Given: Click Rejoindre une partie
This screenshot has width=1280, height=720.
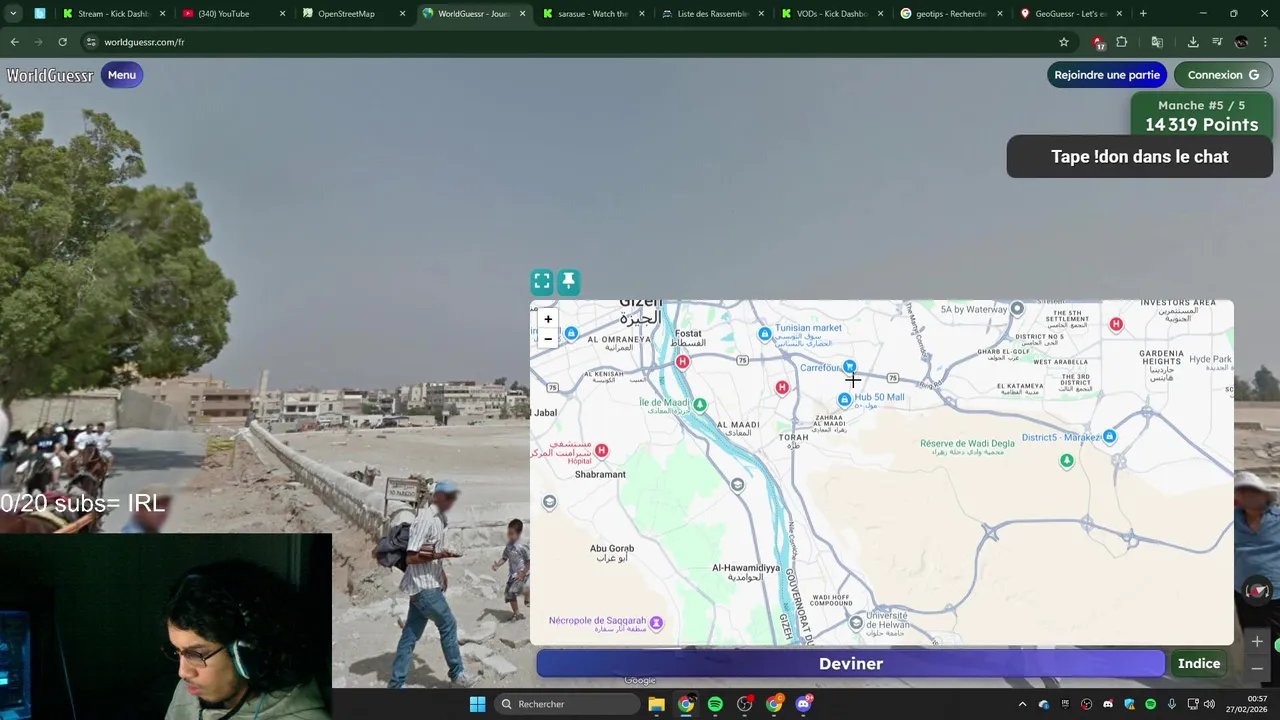Looking at the screenshot, I should coord(1107,75).
